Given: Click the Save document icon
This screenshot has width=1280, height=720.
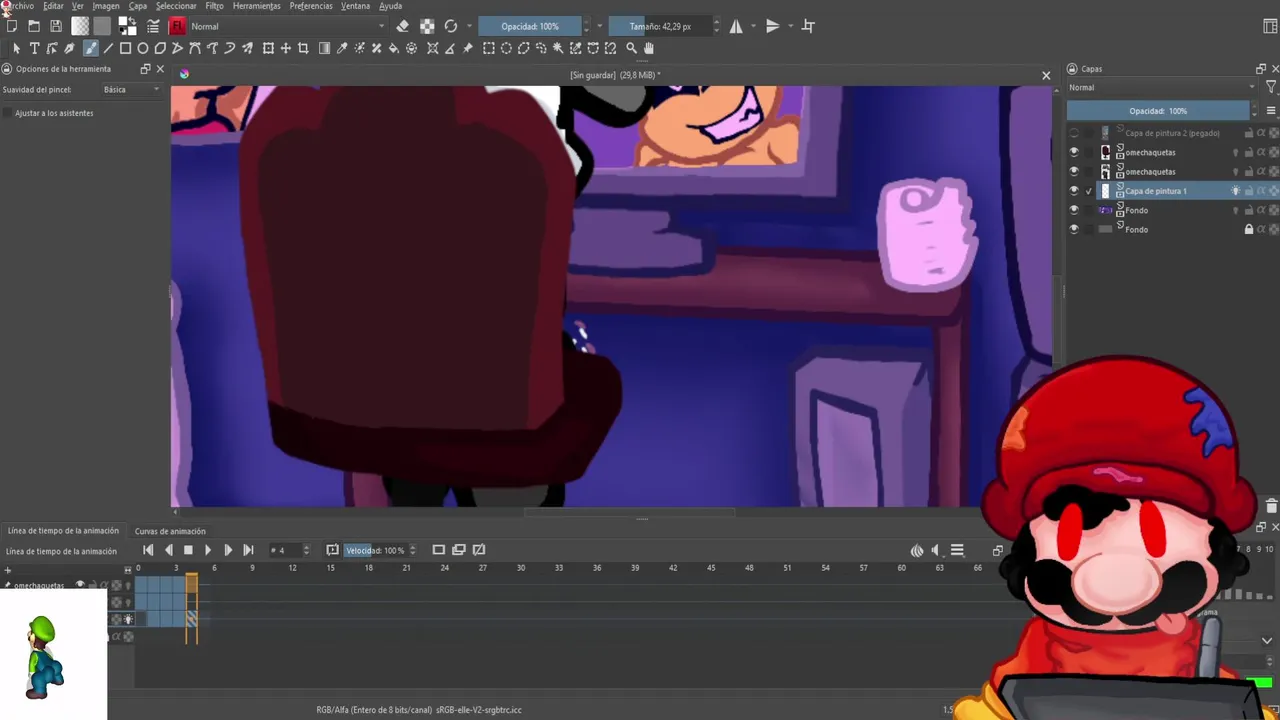Looking at the screenshot, I should tap(56, 26).
